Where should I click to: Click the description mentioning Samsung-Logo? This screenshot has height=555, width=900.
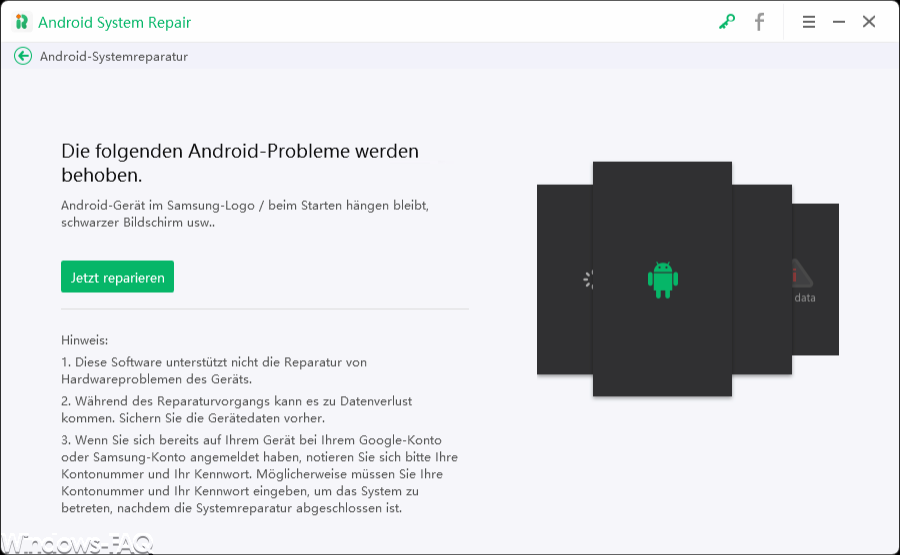(245, 214)
